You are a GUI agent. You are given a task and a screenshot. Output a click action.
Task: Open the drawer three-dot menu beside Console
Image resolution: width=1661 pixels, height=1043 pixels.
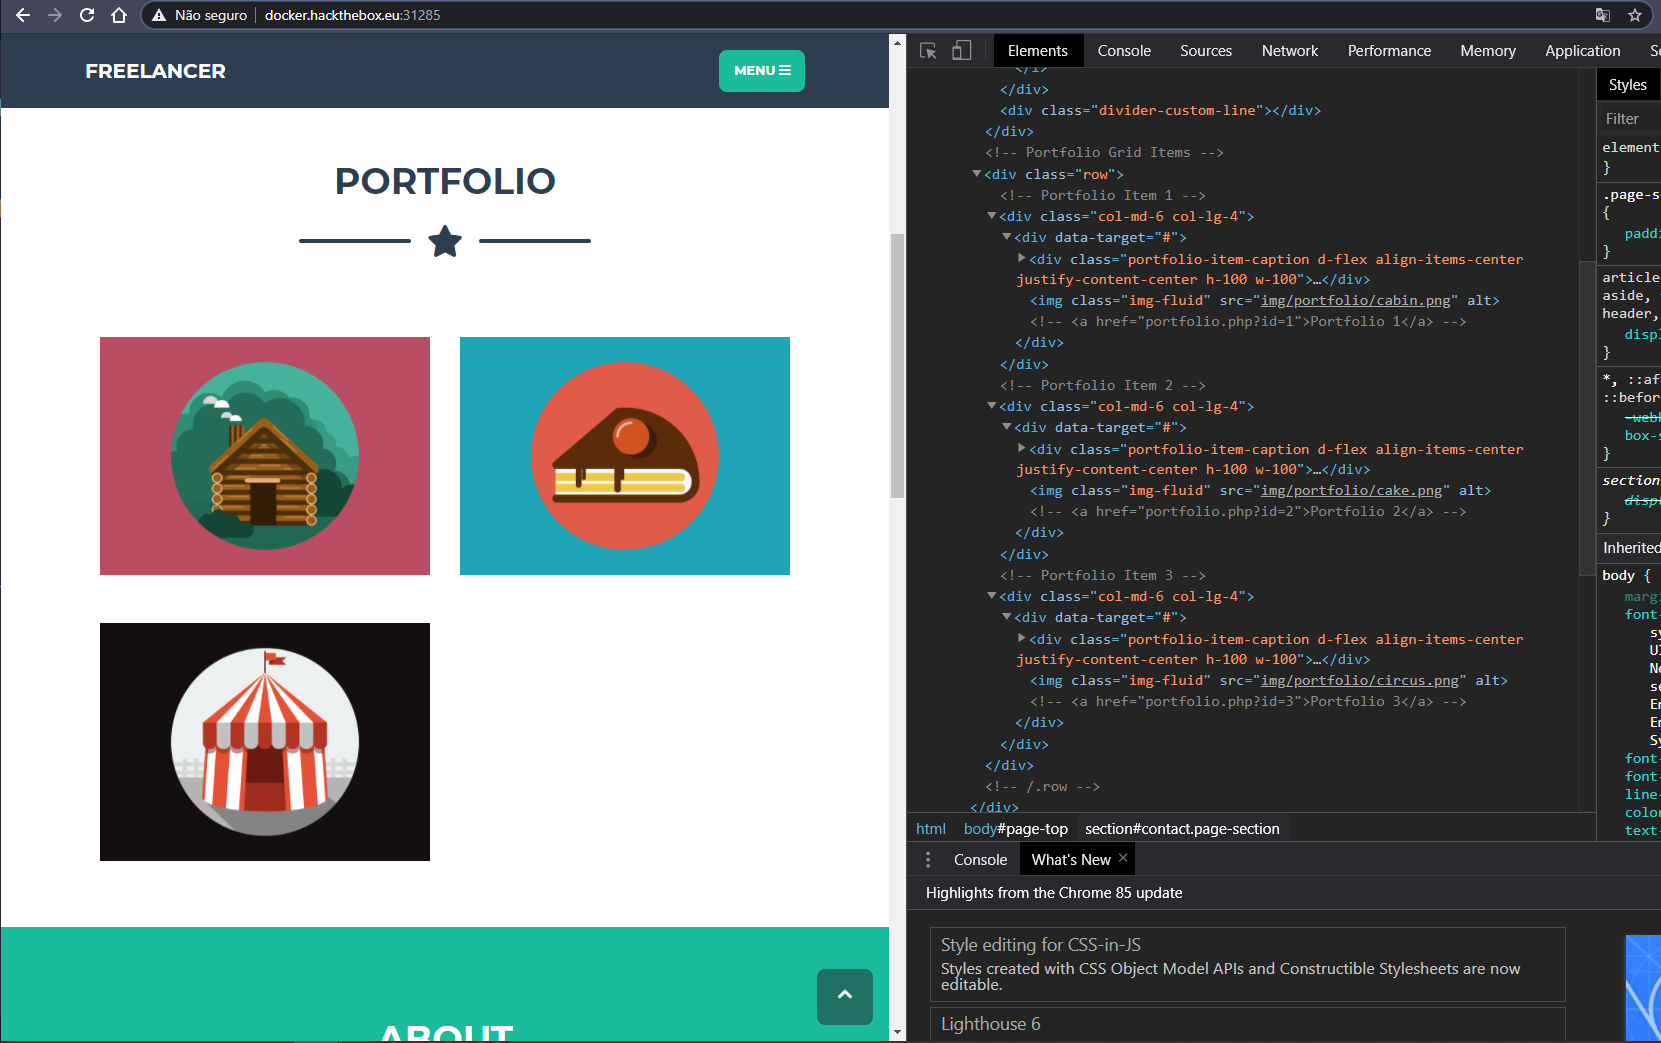tap(928, 860)
